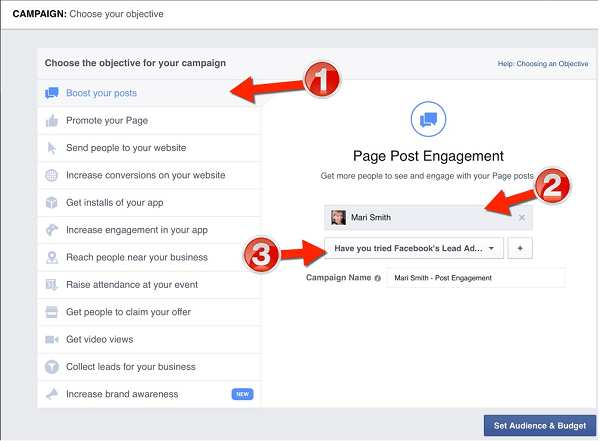600x441 pixels.
Task: Click the globe icon for Increase conversions
Action: click(52, 175)
